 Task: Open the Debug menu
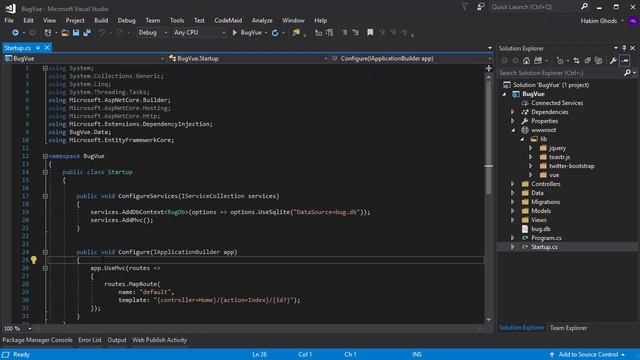tap(127, 20)
